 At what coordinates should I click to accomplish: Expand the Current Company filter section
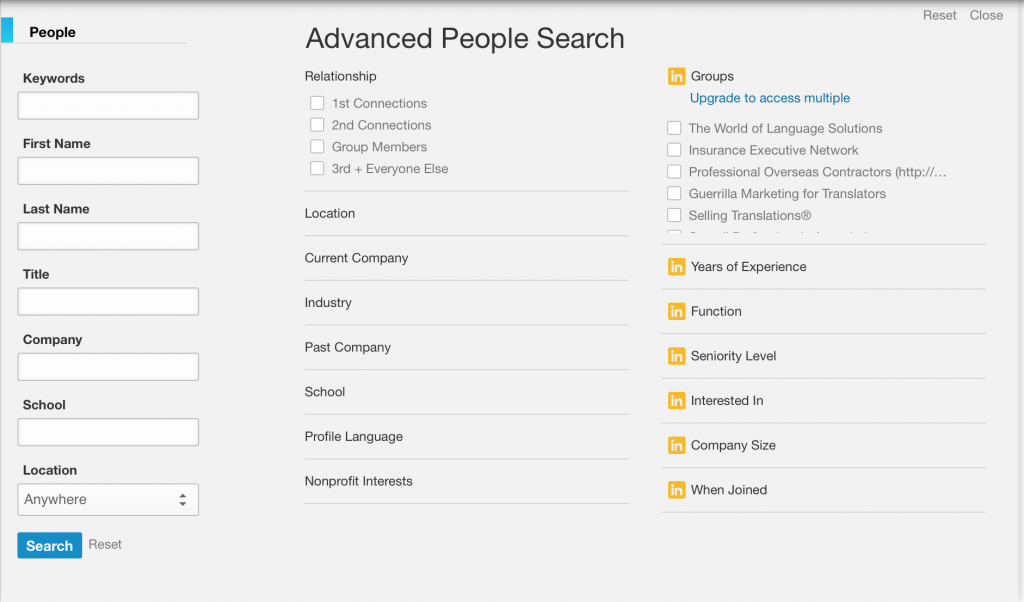(357, 258)
